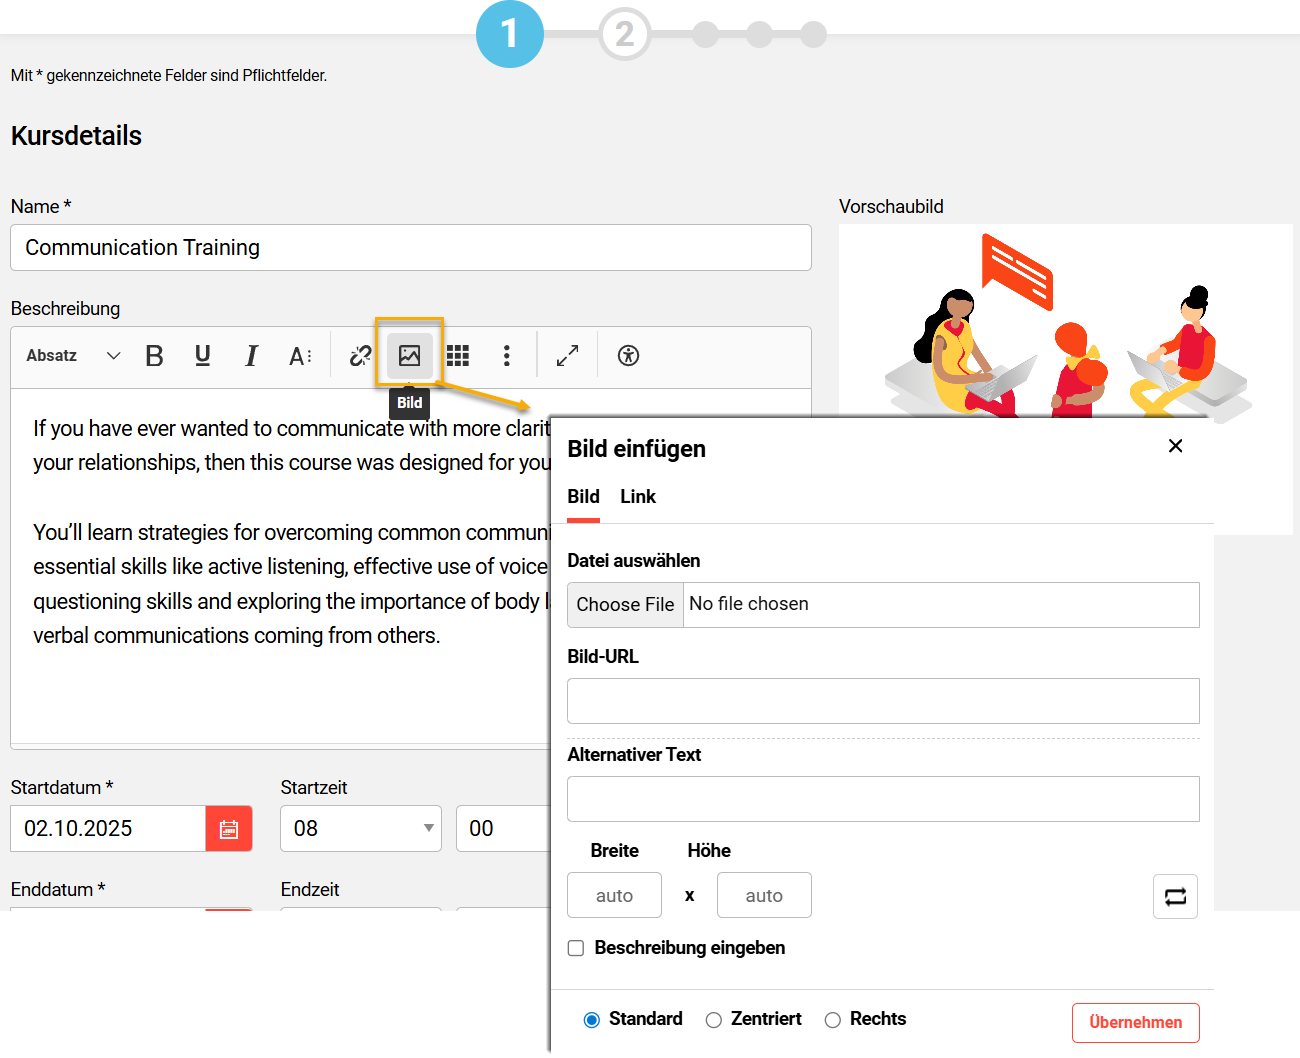Image resolution: width=1300 pixels, height=1058 pixels.
Task: Open the three-dot more options menu
Action: pos(507,356)
